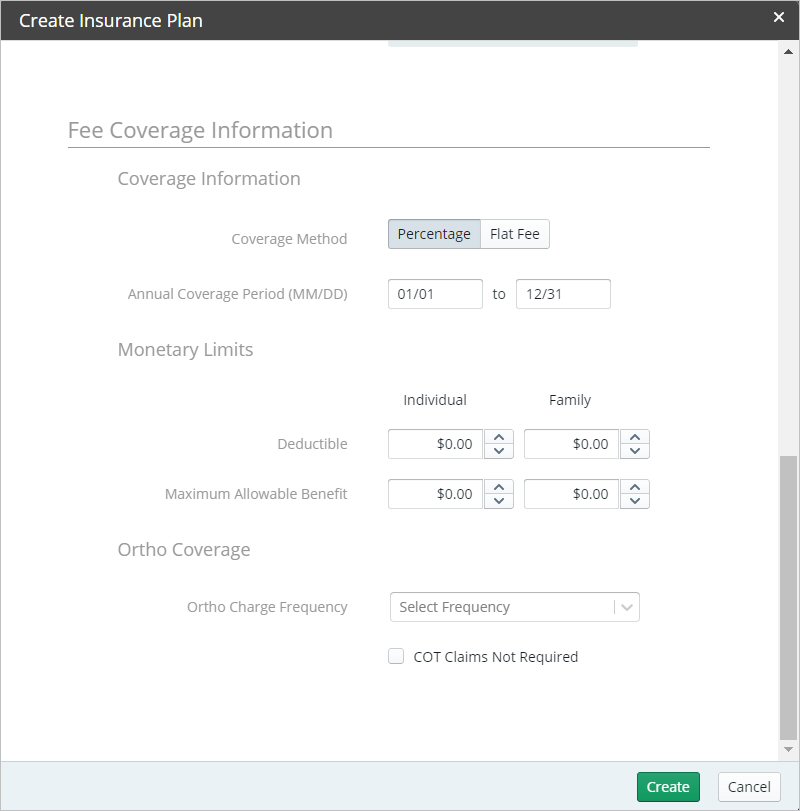800x811 pixels.
Task: Increment the Individual Maximum Allowable Benefit
Action: [499, 488]
